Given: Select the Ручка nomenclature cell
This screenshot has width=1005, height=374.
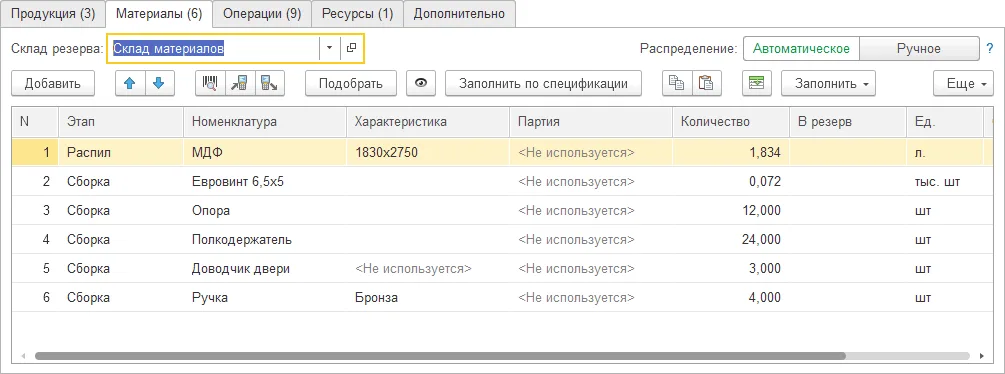Looking at the screenshot, I should click(x=265, y=298).
